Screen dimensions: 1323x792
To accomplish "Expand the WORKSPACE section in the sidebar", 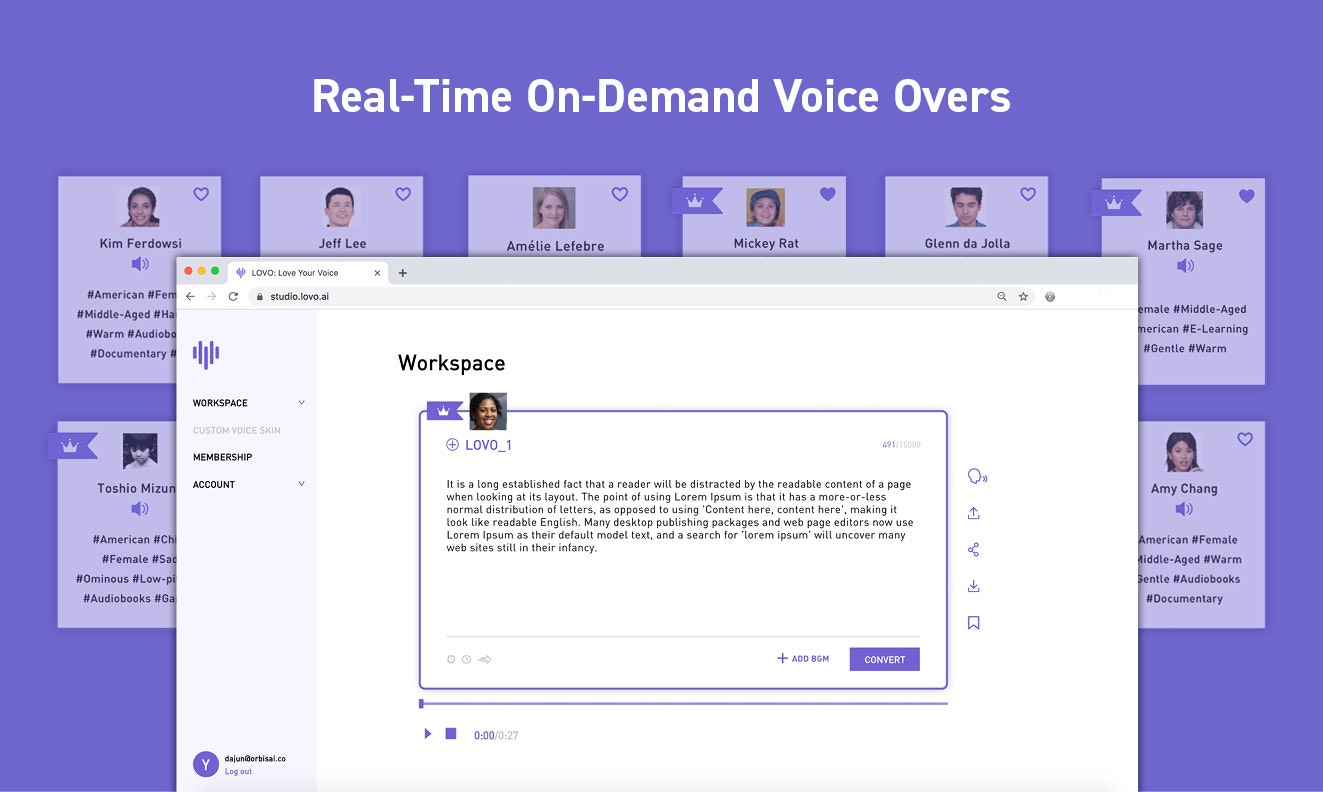I will pos(301,402).
